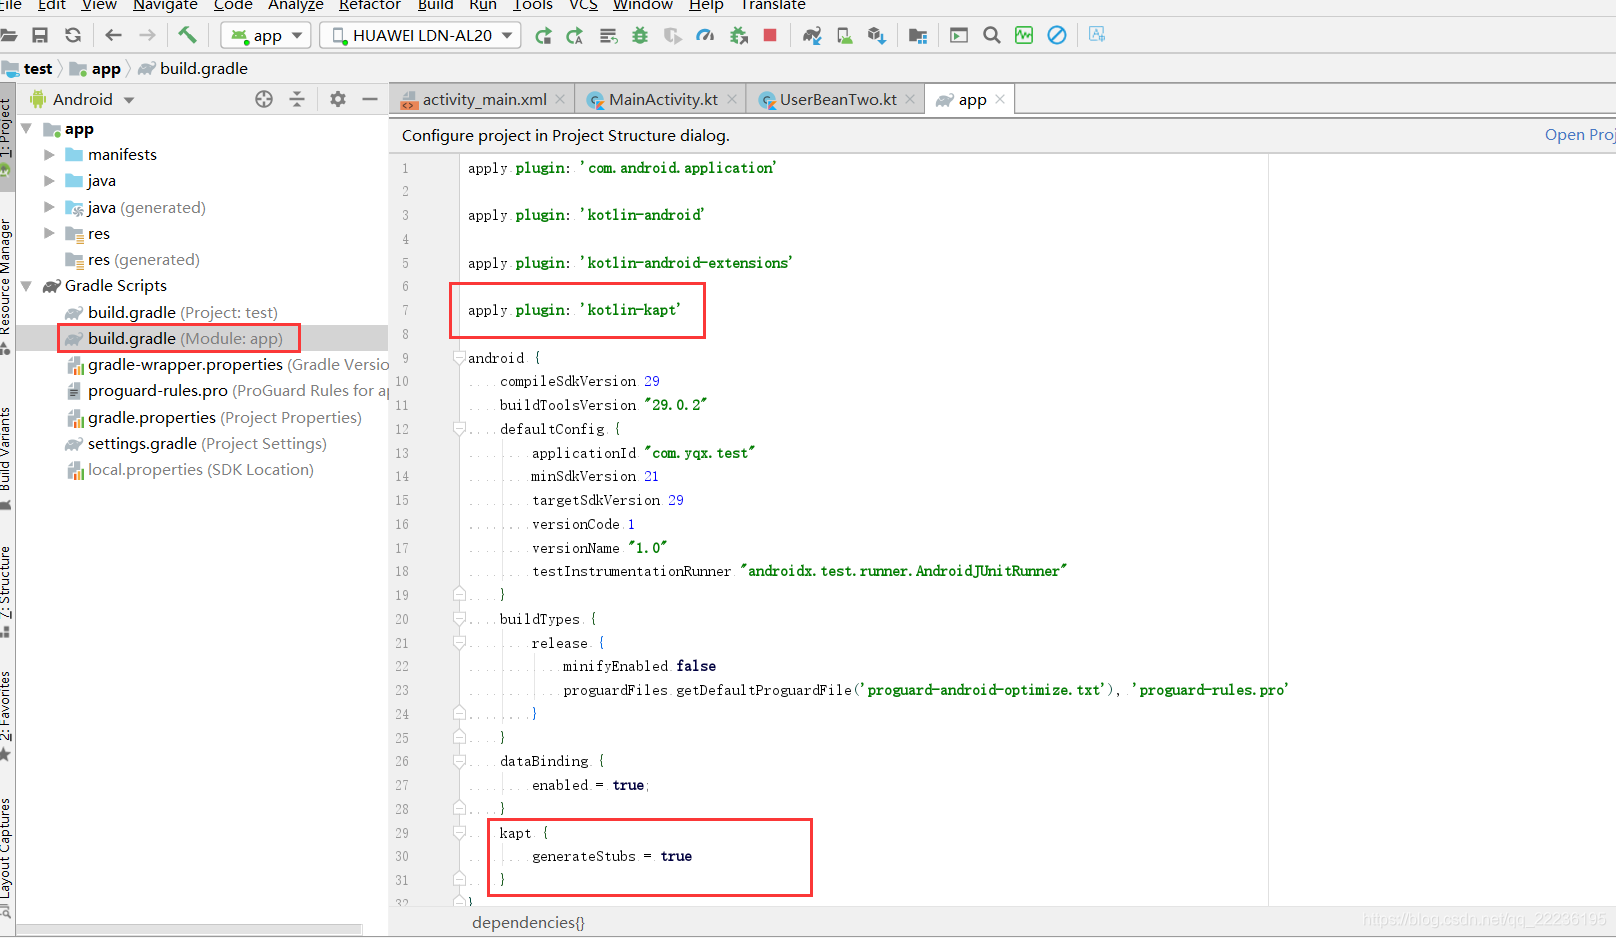Click the dependencies{} breadcrumb at bottom
Screen dimensions: 1616x938
pyautogui.click(x=528, y=922)
